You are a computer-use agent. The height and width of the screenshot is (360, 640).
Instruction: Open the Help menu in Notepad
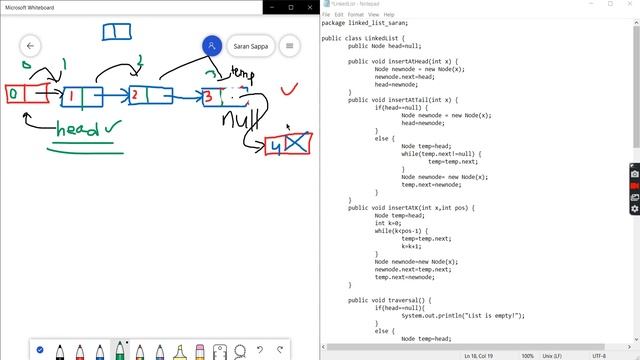(x=389, y=14)
